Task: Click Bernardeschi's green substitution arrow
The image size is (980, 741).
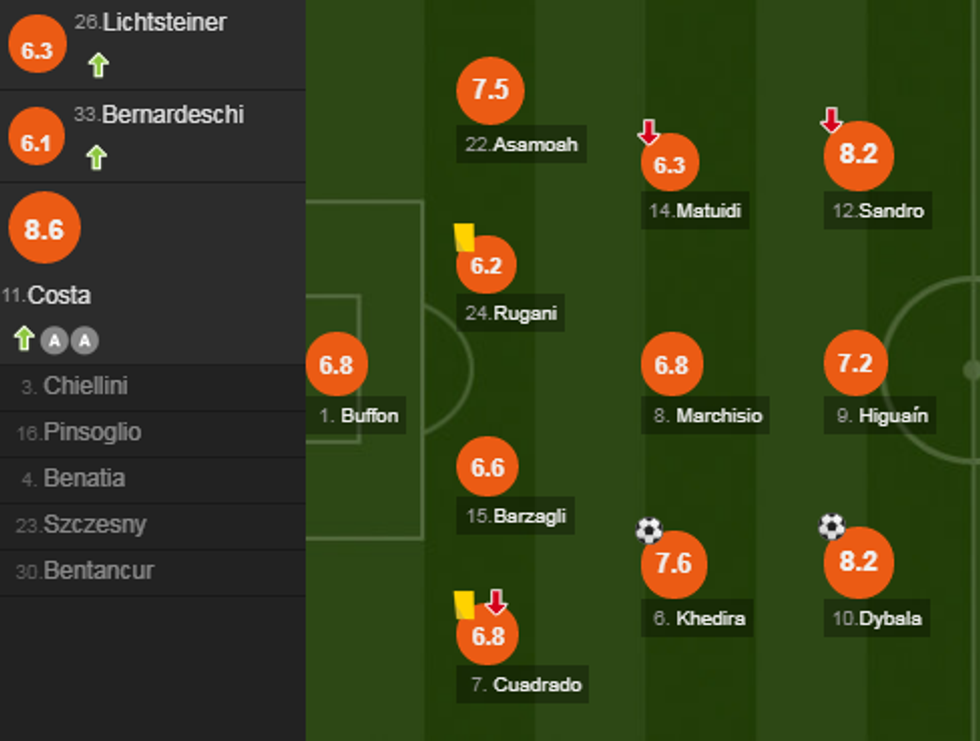Action: point(96,157)
